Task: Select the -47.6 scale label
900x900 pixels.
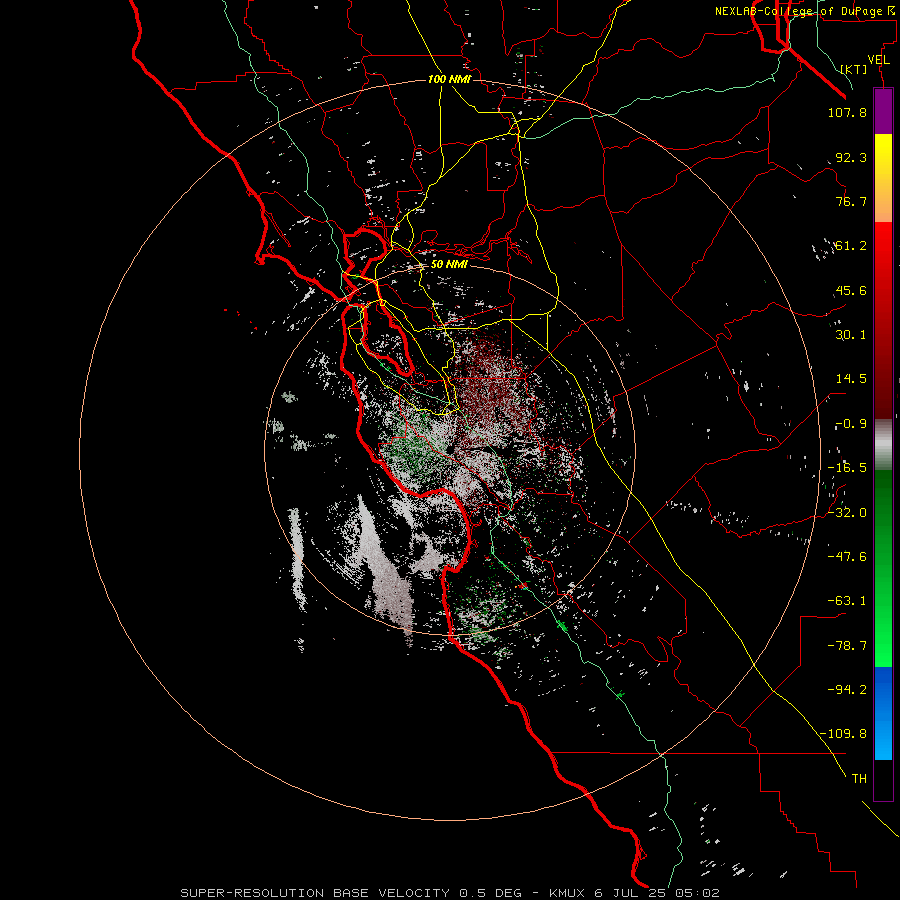Action: pos(847,557)
